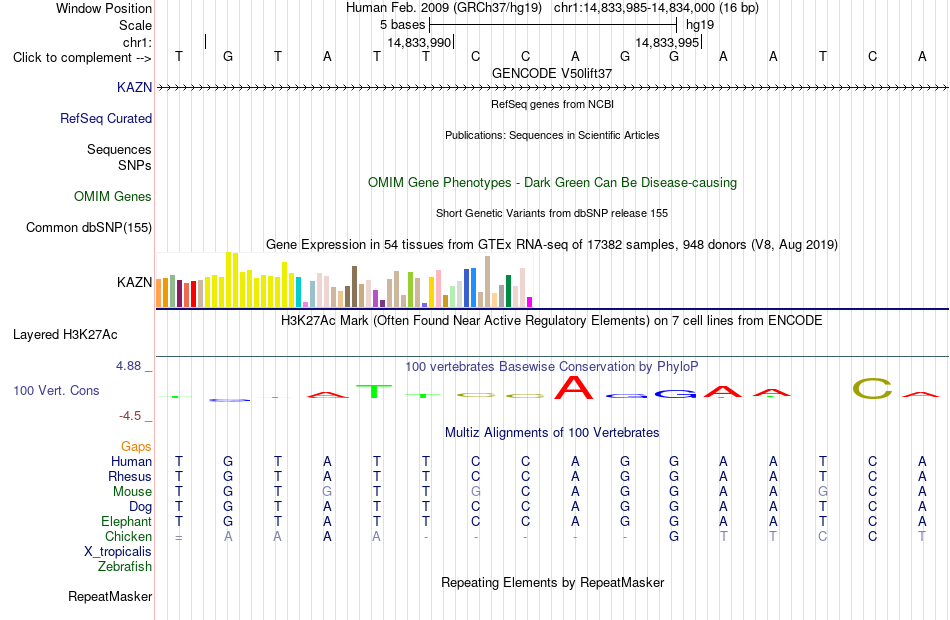950x620 pixels.
Task: Click the bold green T in PhyloP logo
Action: coord(375,392)
